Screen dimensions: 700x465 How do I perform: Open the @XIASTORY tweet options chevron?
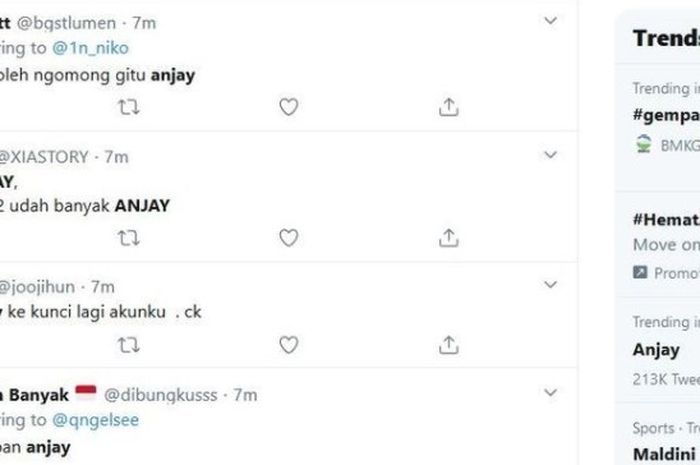click(x=550, y=155)
